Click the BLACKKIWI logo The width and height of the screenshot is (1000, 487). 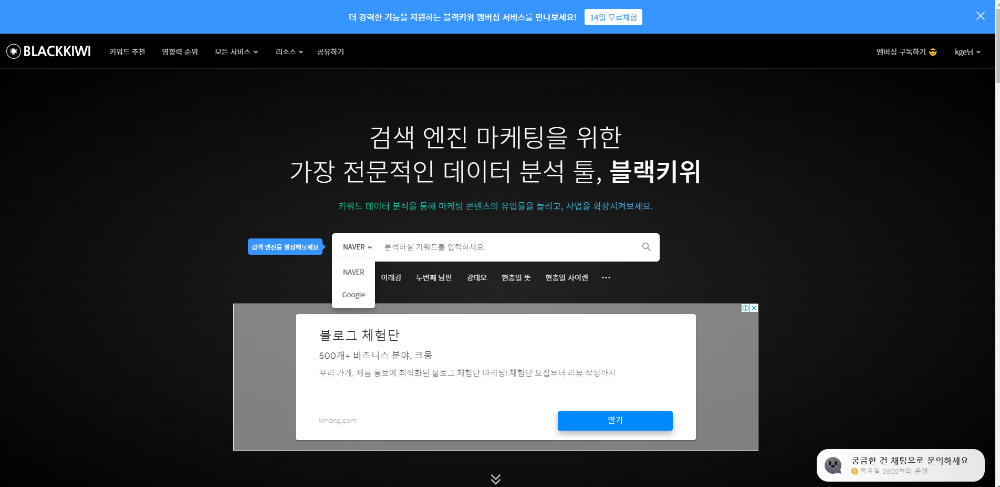point(48,52)
